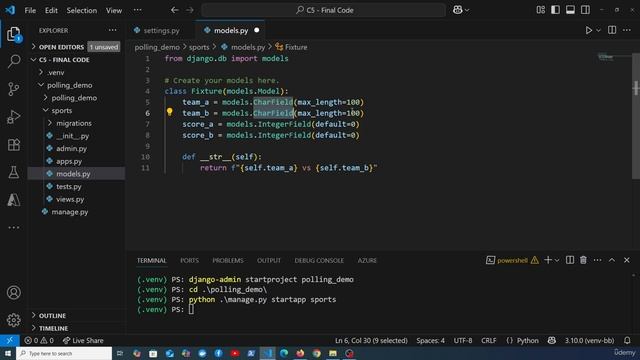640x360 pixels.
Task: Open the File menu
Action: pos(30,10)
